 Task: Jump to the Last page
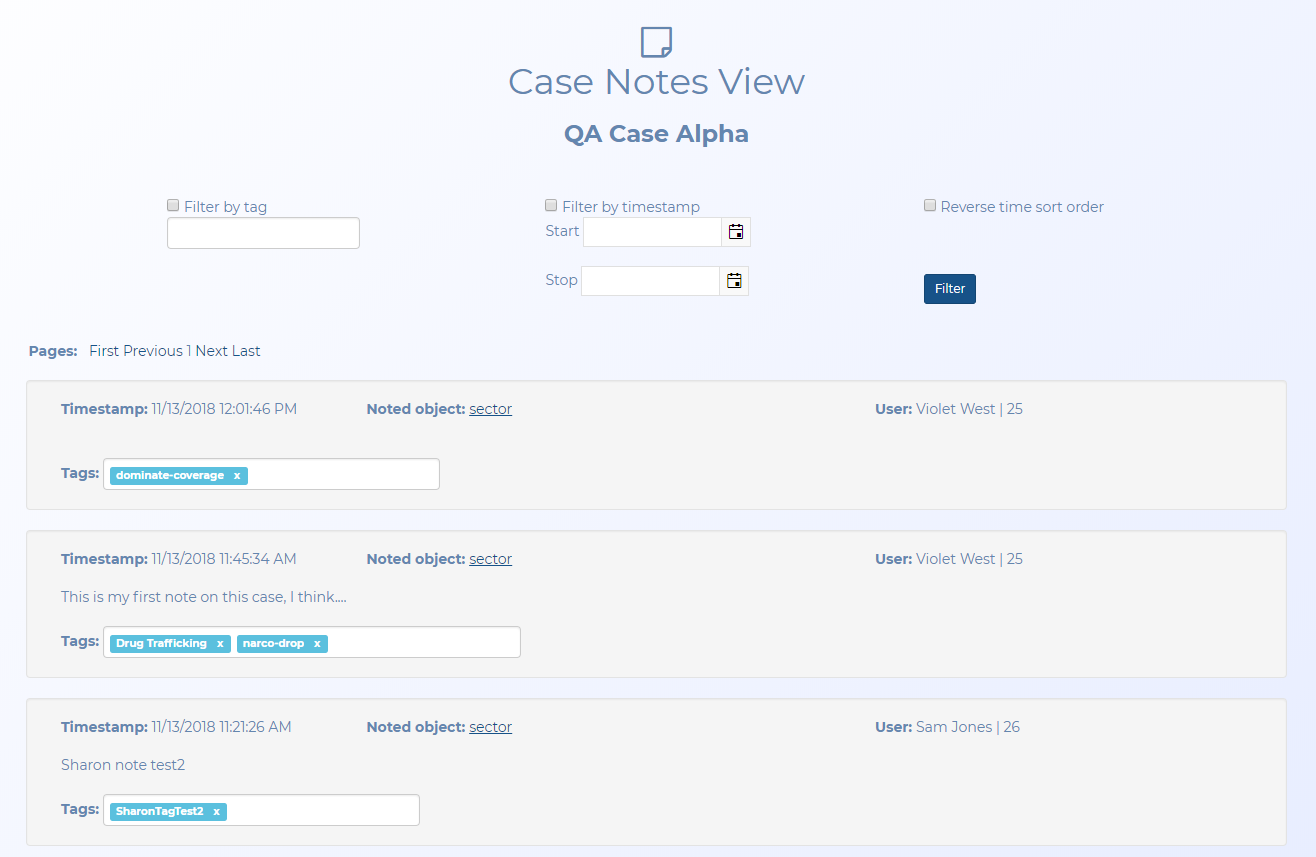click(246, 351)
